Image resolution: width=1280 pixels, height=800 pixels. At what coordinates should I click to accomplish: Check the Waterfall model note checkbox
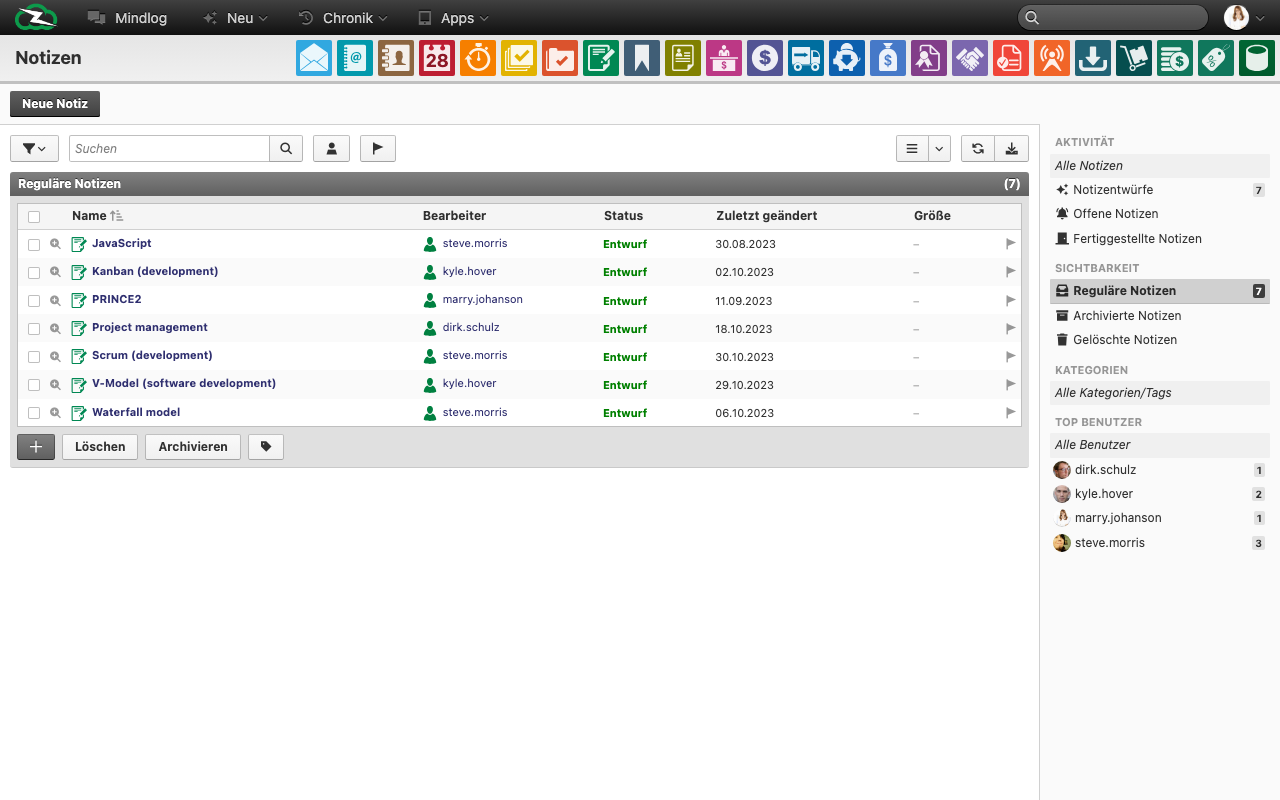pos(34,413)
